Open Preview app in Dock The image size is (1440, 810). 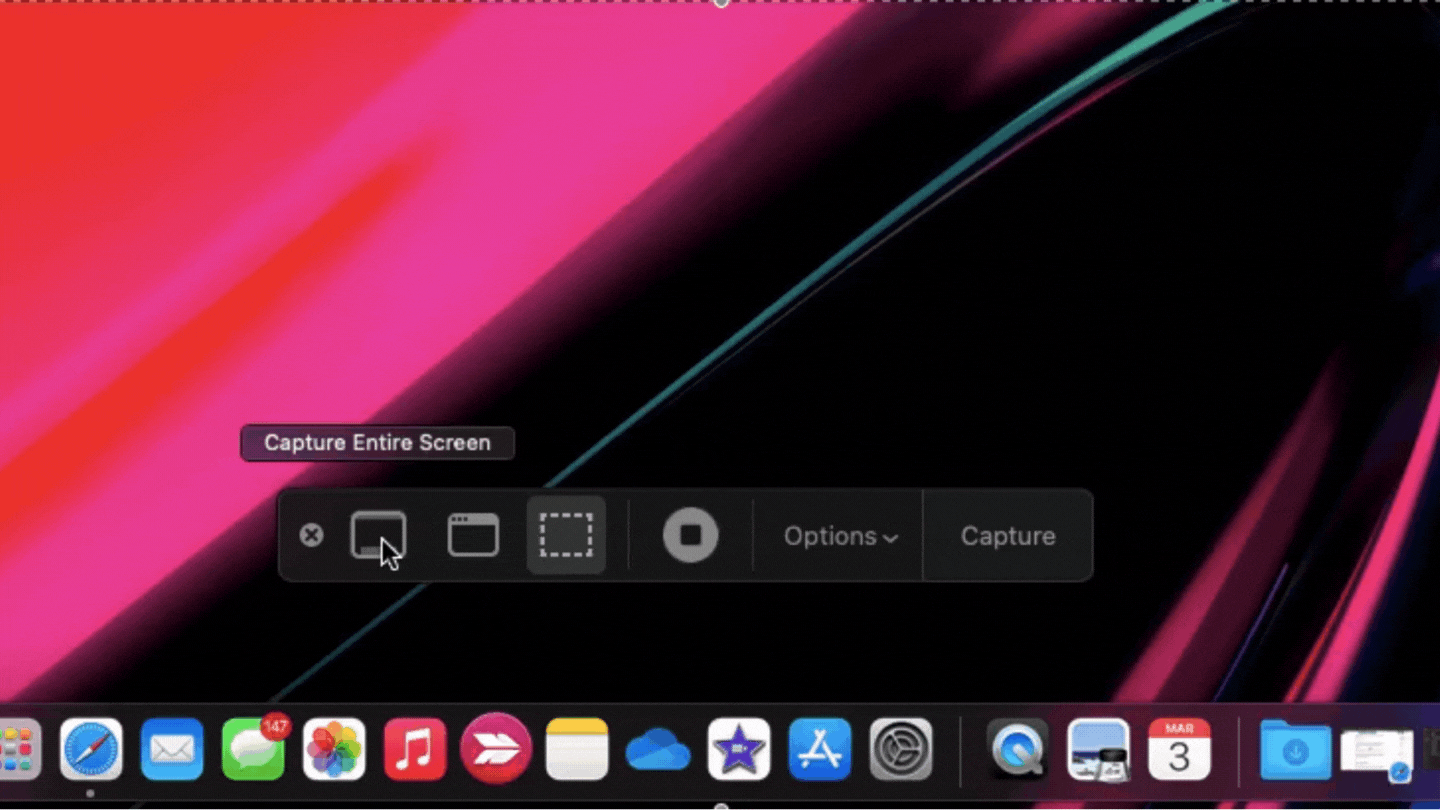click(x=1099, y=749)
